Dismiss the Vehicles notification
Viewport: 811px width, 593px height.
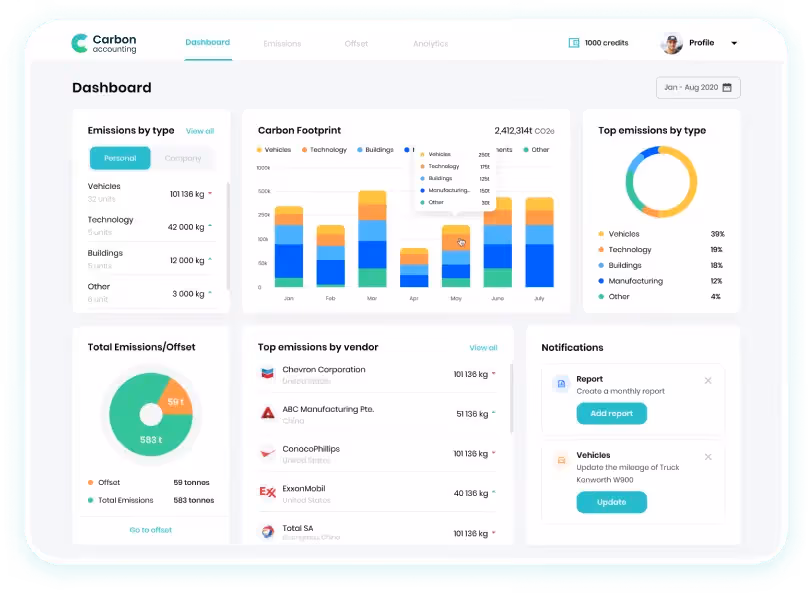coord(708,457)
